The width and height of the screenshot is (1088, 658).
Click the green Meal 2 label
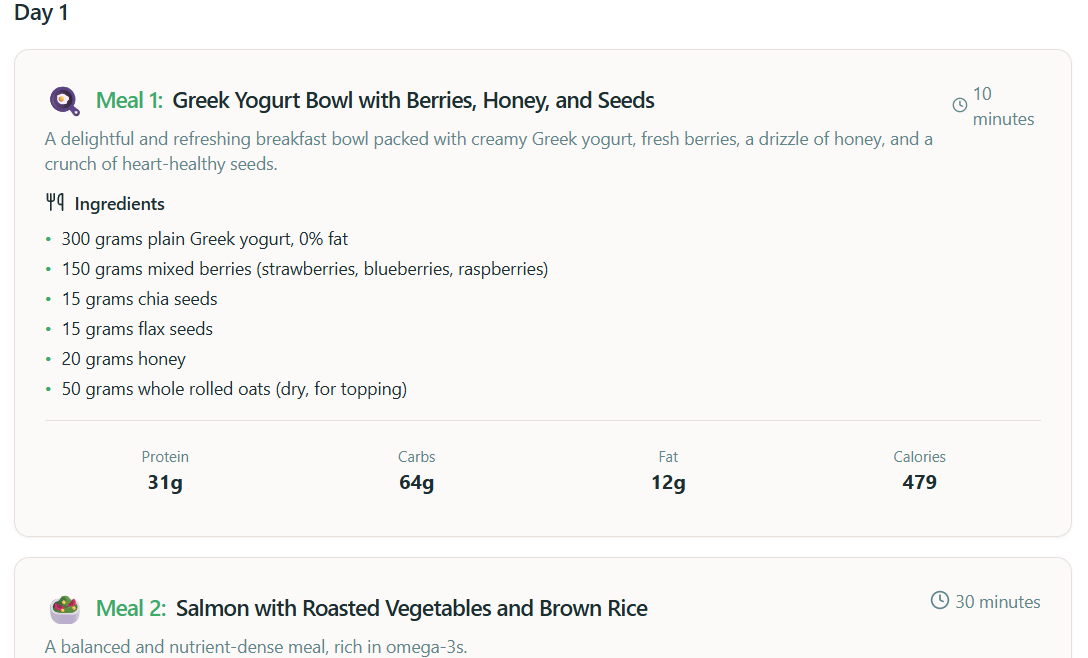(x=131, y=608)
